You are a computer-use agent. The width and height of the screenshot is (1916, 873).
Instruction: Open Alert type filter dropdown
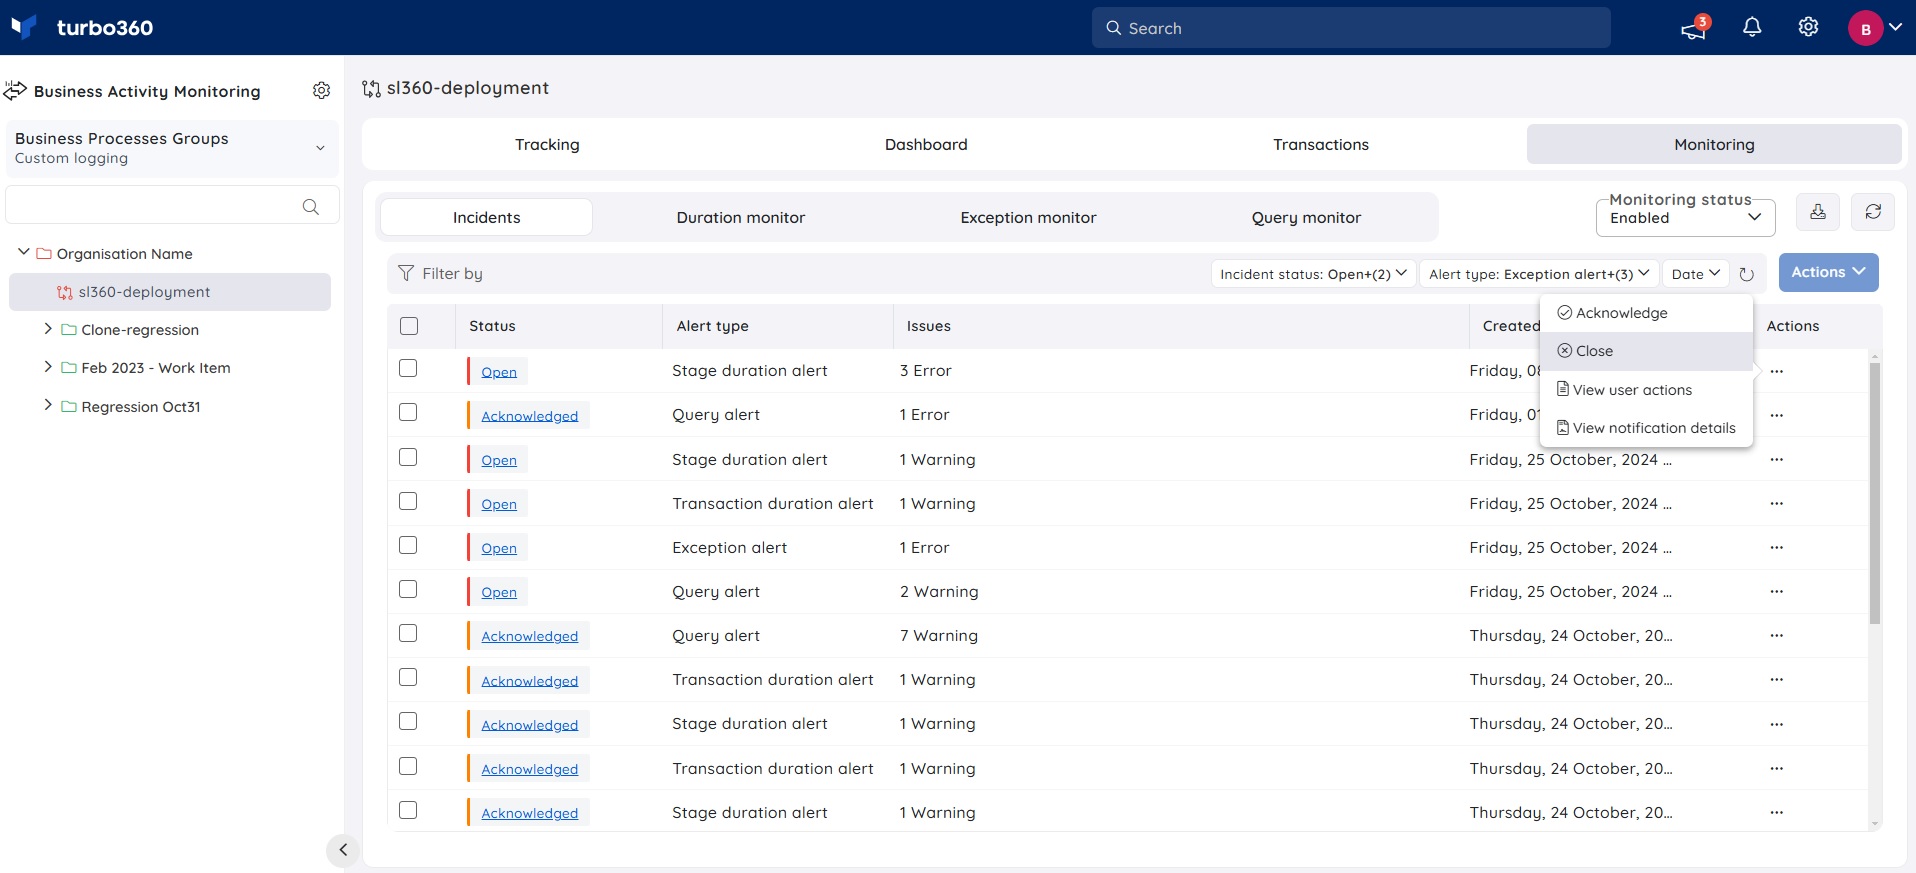click(x=1539, y=274)
